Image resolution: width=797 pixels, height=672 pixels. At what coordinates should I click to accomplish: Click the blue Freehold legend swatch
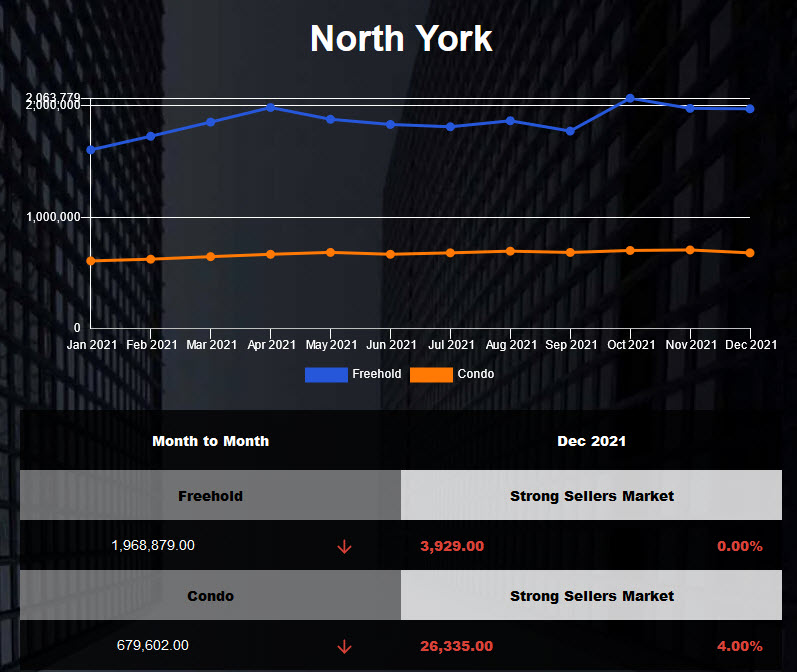[326, 374]
